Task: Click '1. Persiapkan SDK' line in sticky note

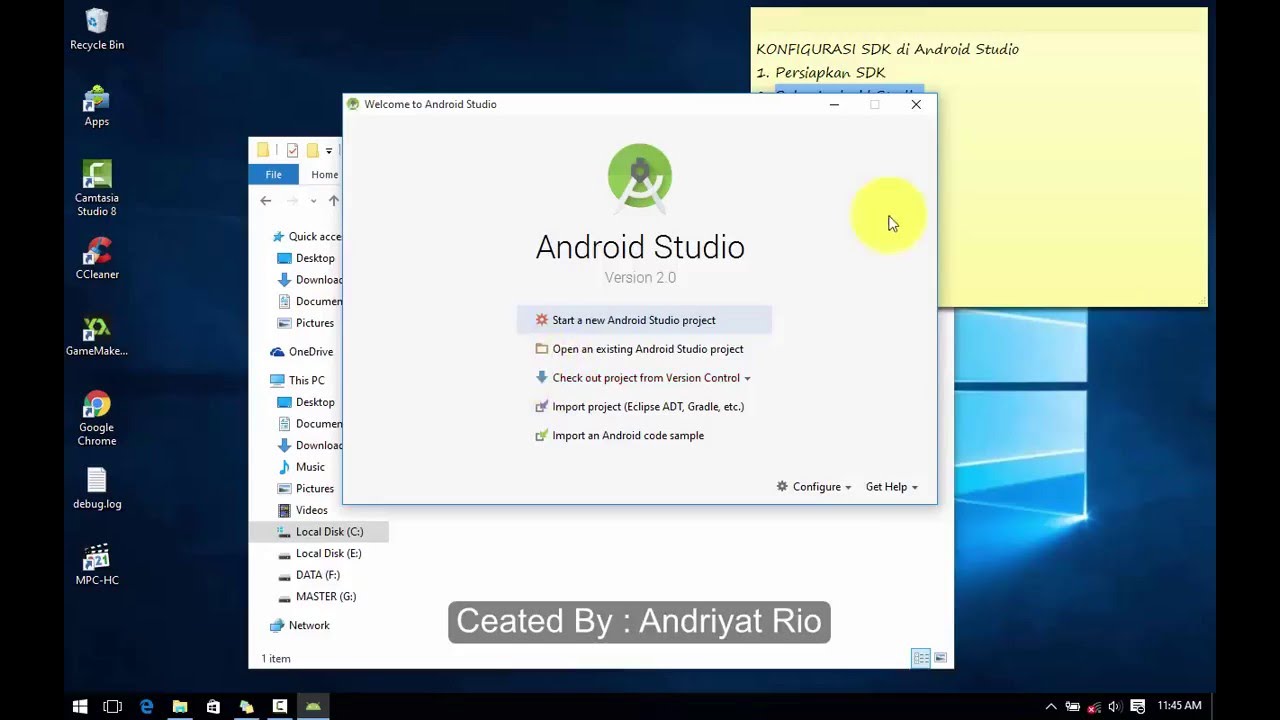Action: point(821,73)
